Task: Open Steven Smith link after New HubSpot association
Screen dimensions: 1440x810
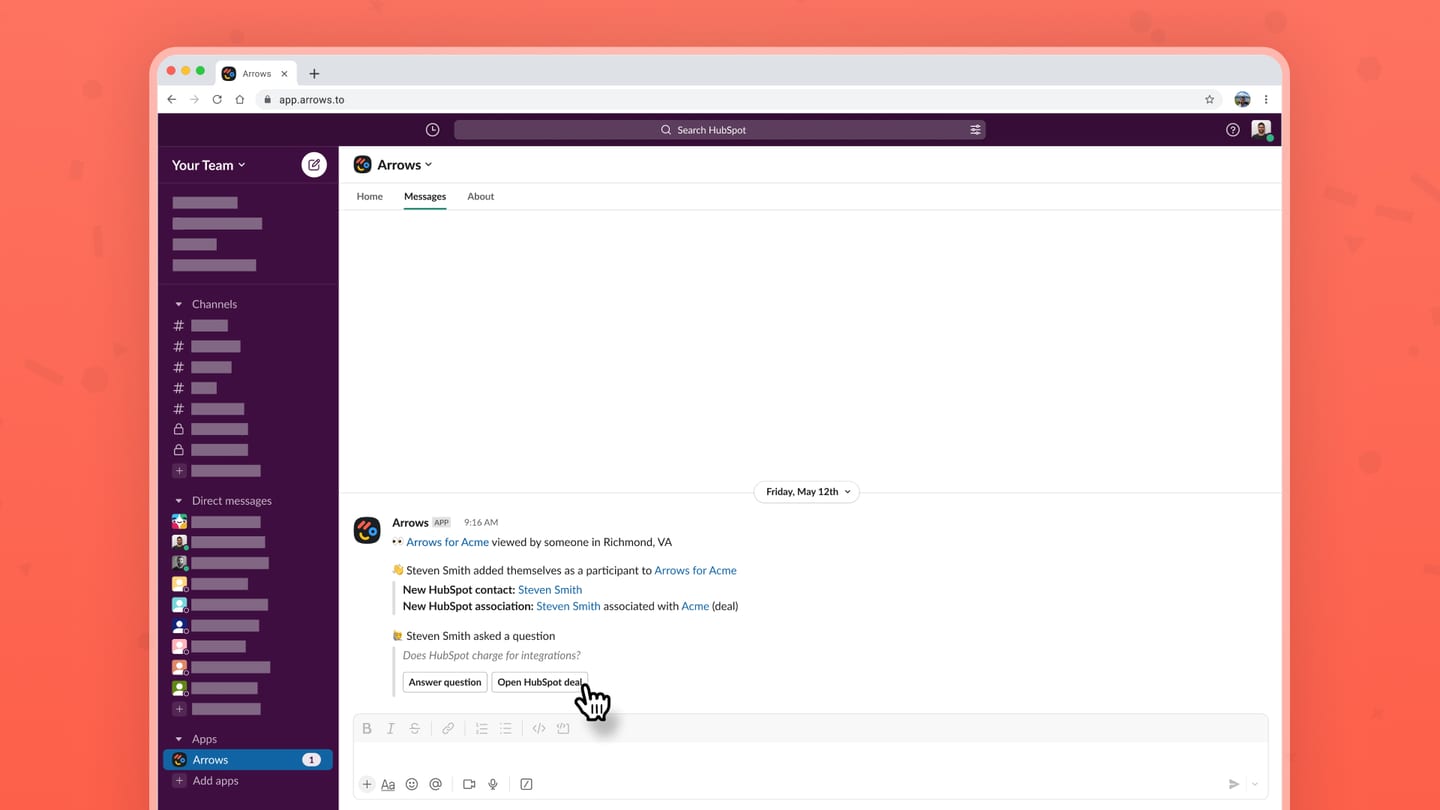Action: click(568, 606)
